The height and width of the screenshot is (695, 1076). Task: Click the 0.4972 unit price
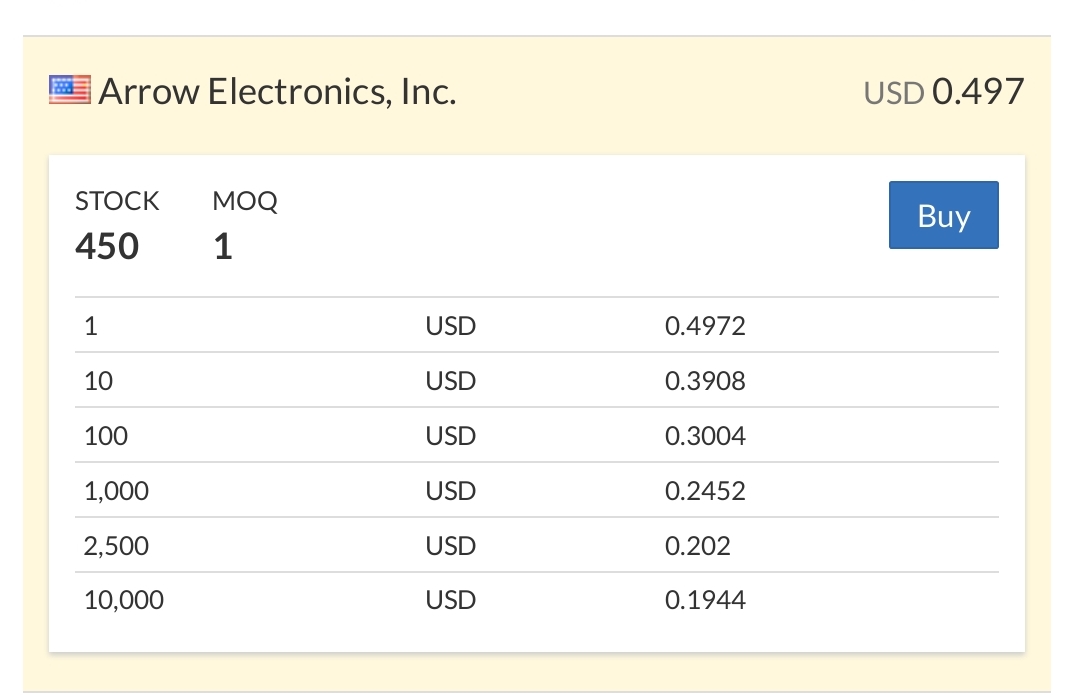tap(705, 326)
